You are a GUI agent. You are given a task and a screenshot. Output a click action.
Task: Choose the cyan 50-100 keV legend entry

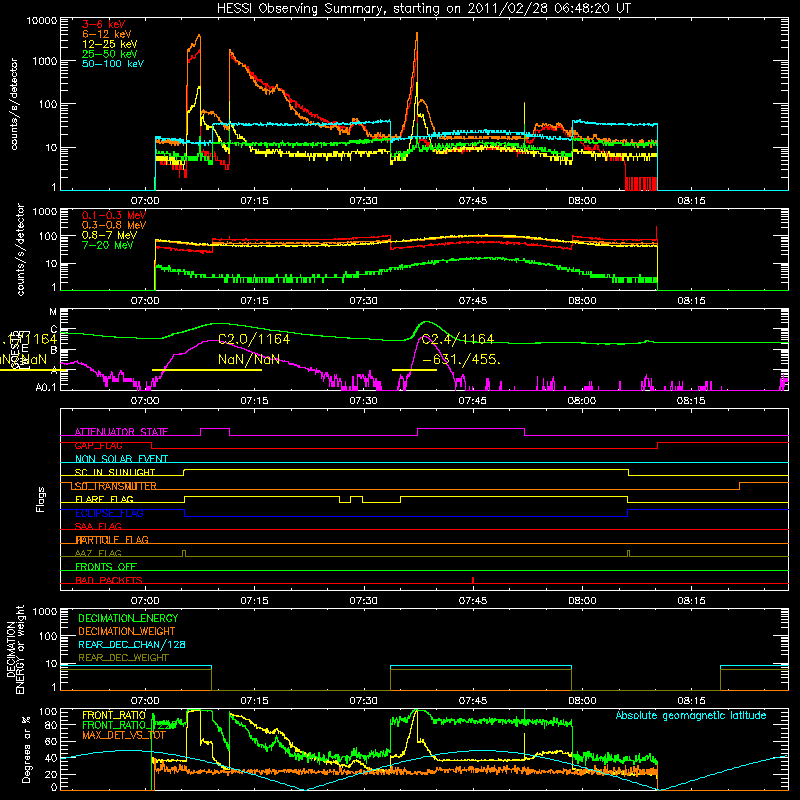click(112, 63)
